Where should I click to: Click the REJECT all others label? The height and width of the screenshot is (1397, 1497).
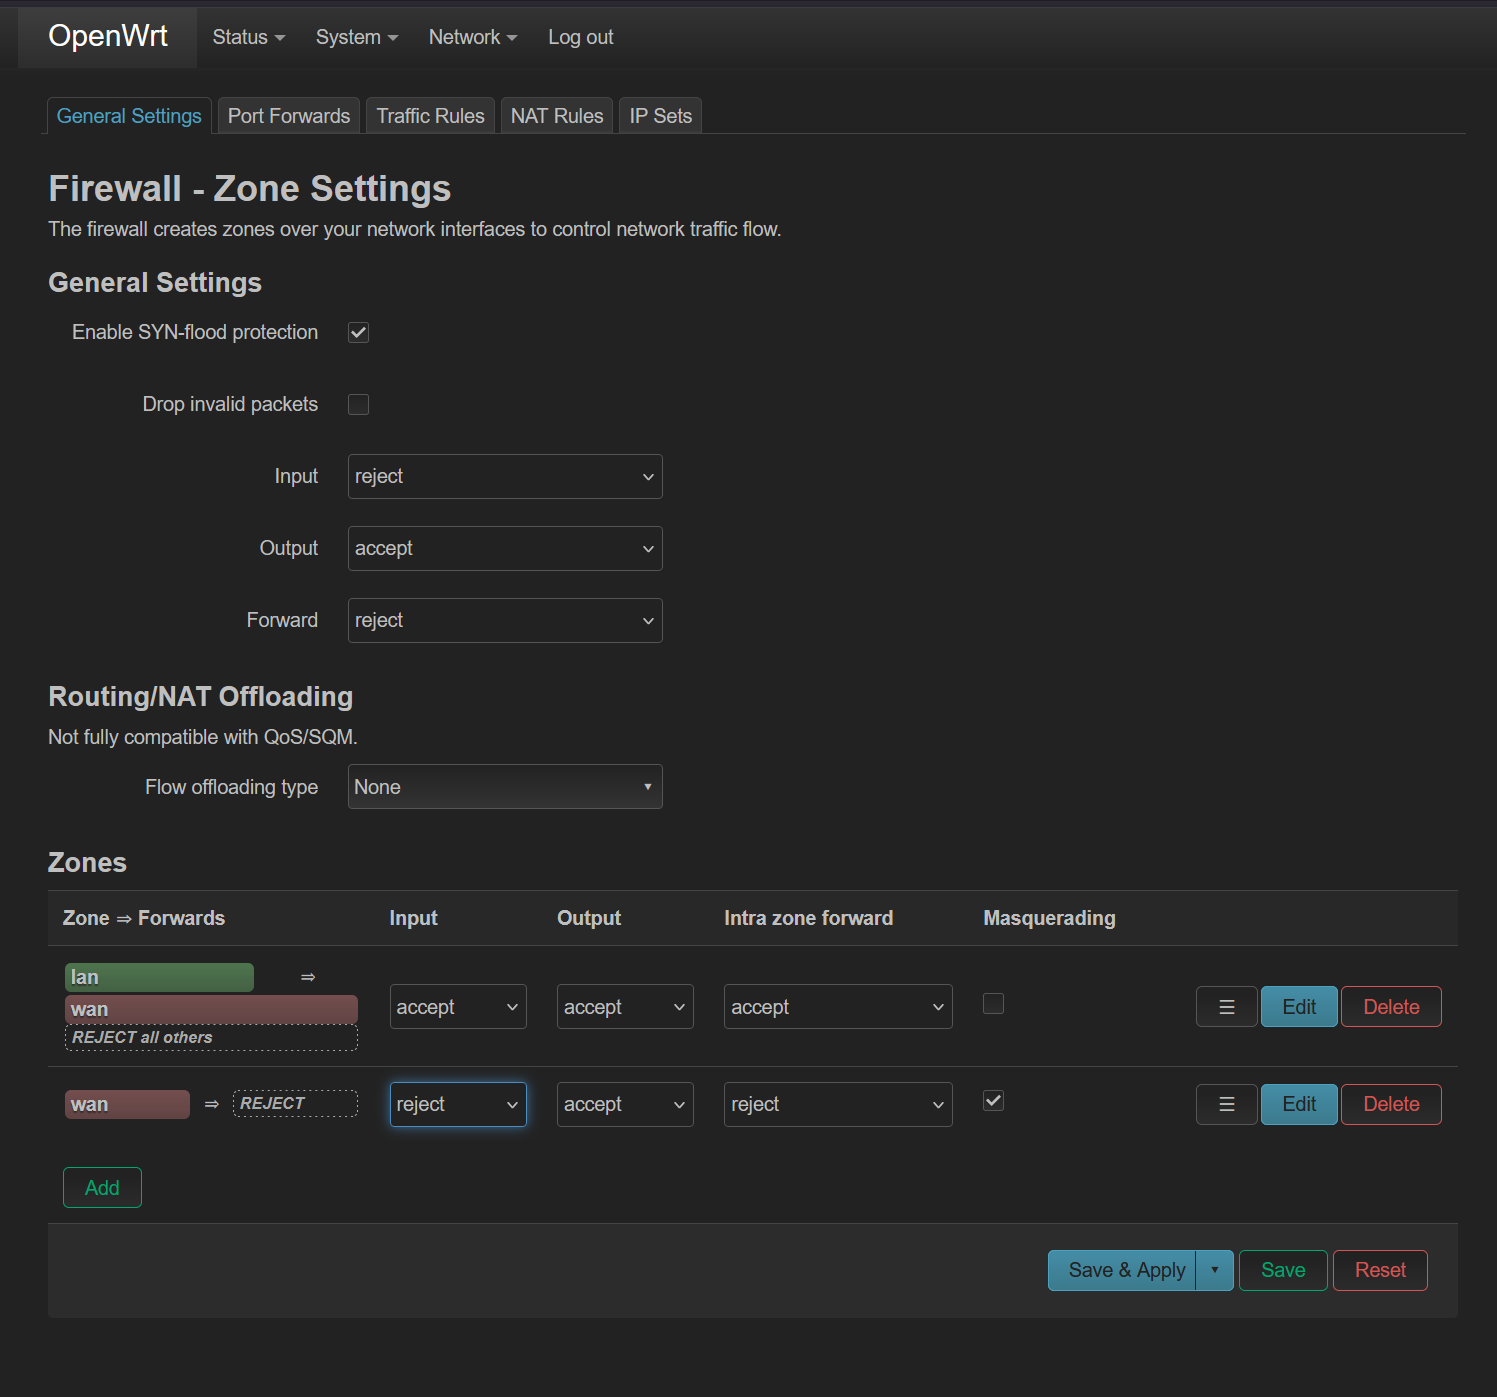pyautogui.click(x=211, y=1038)
